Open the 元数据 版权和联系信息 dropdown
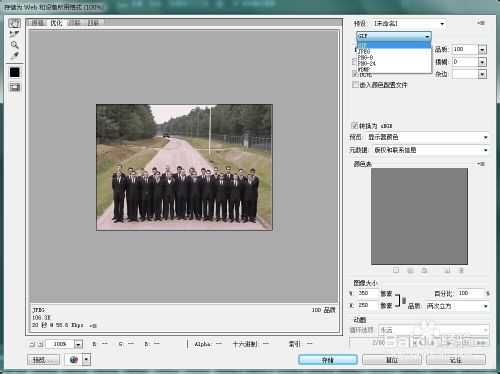Viewport: 500px width, 374px height. point(431,150)
